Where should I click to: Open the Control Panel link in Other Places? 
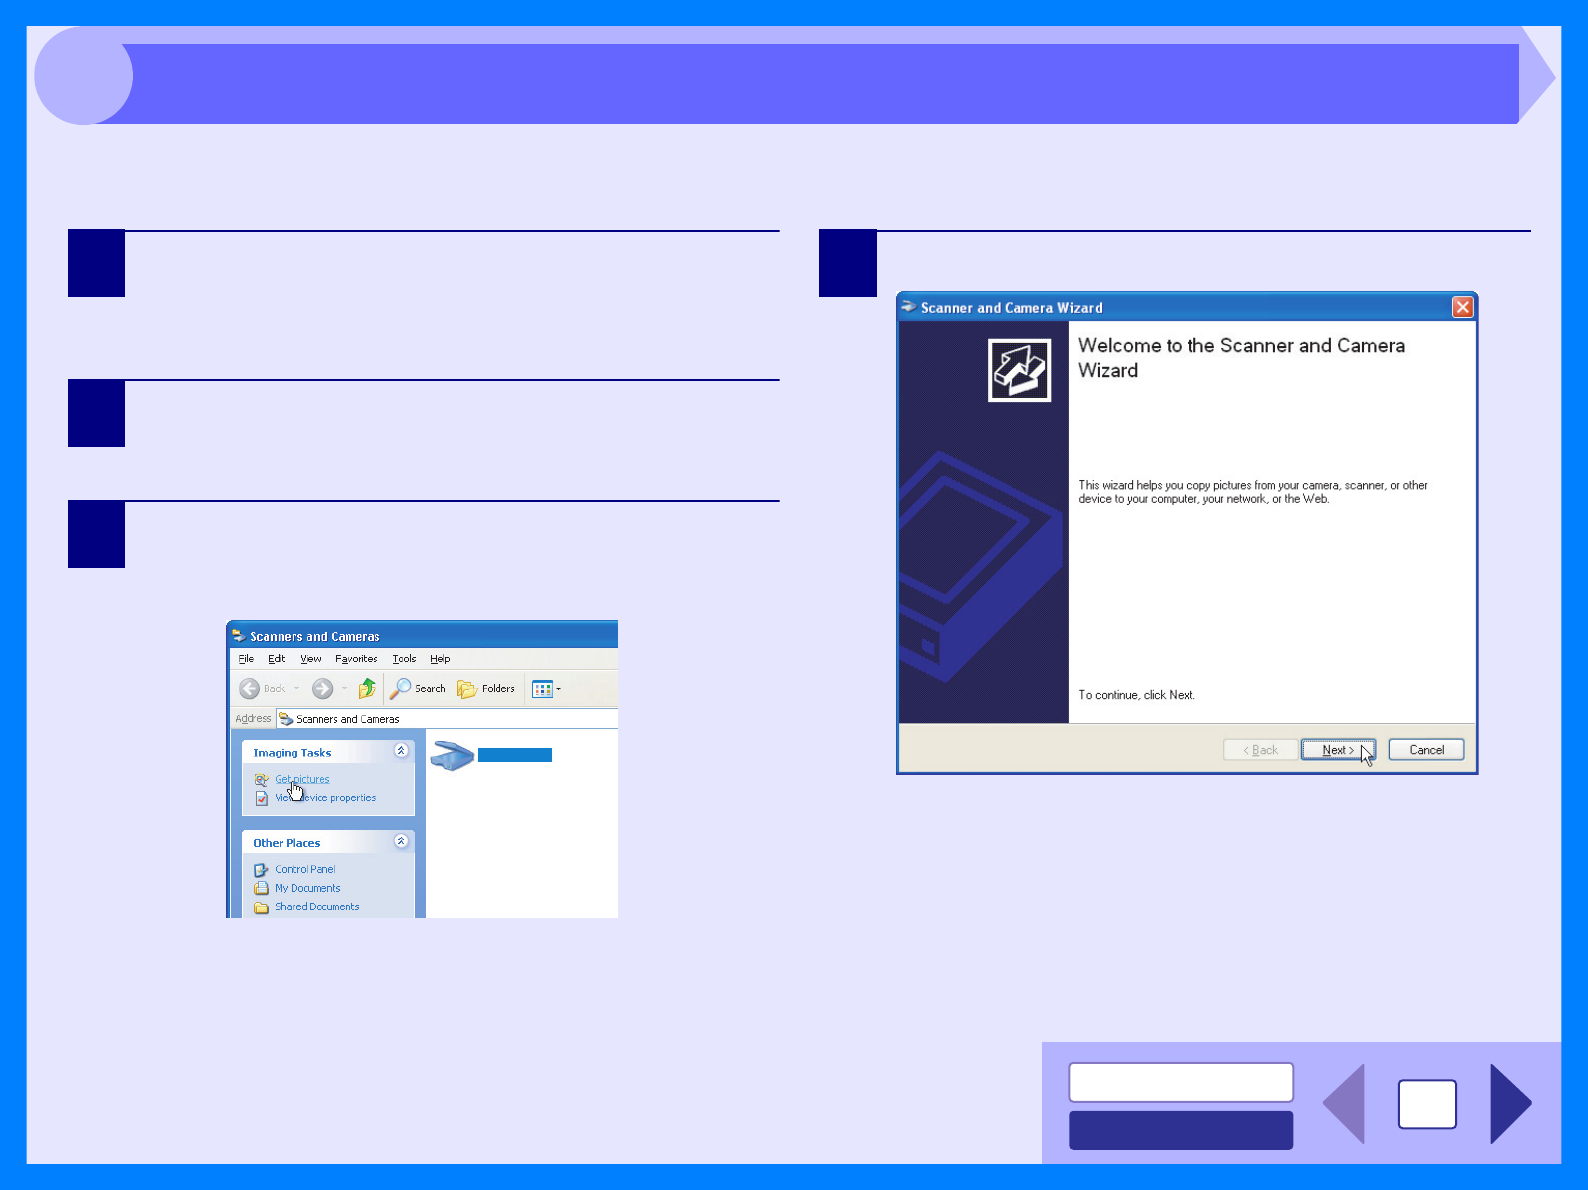305,869
